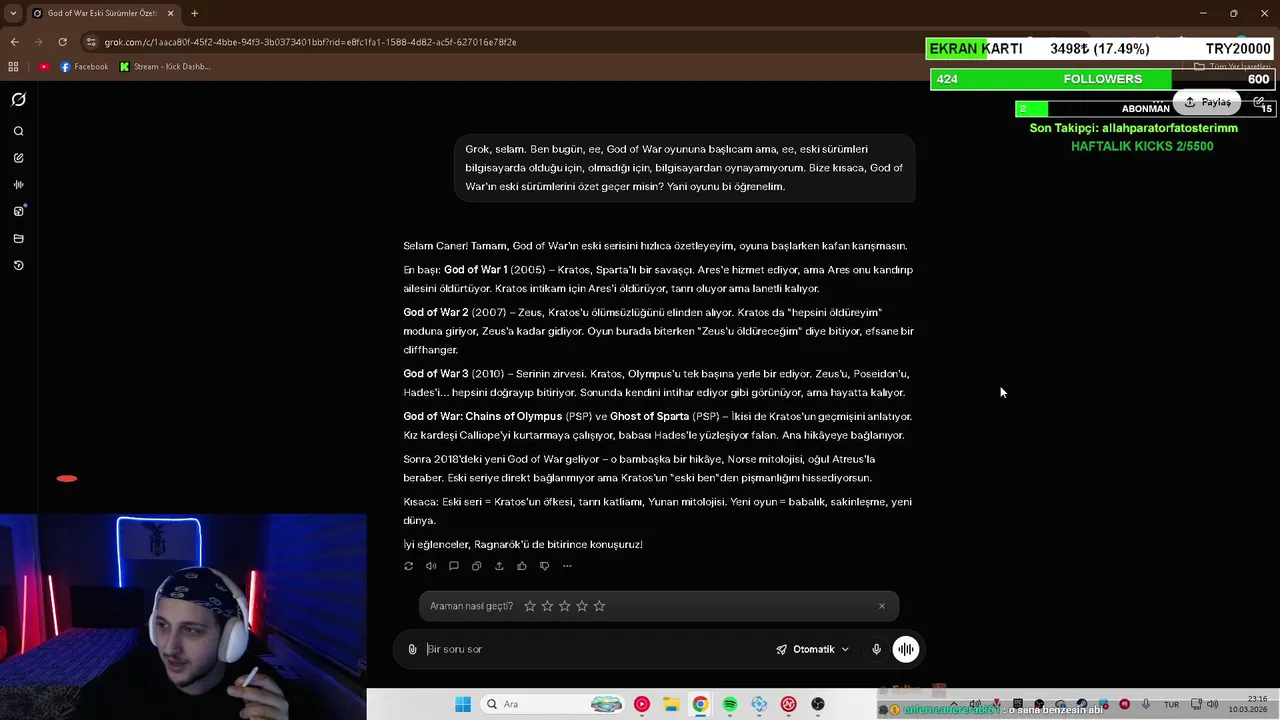The width and height of the screenshot is (1280, 720).
Task: Start voice conversation with waveform button
Action: tap(905, 649)
